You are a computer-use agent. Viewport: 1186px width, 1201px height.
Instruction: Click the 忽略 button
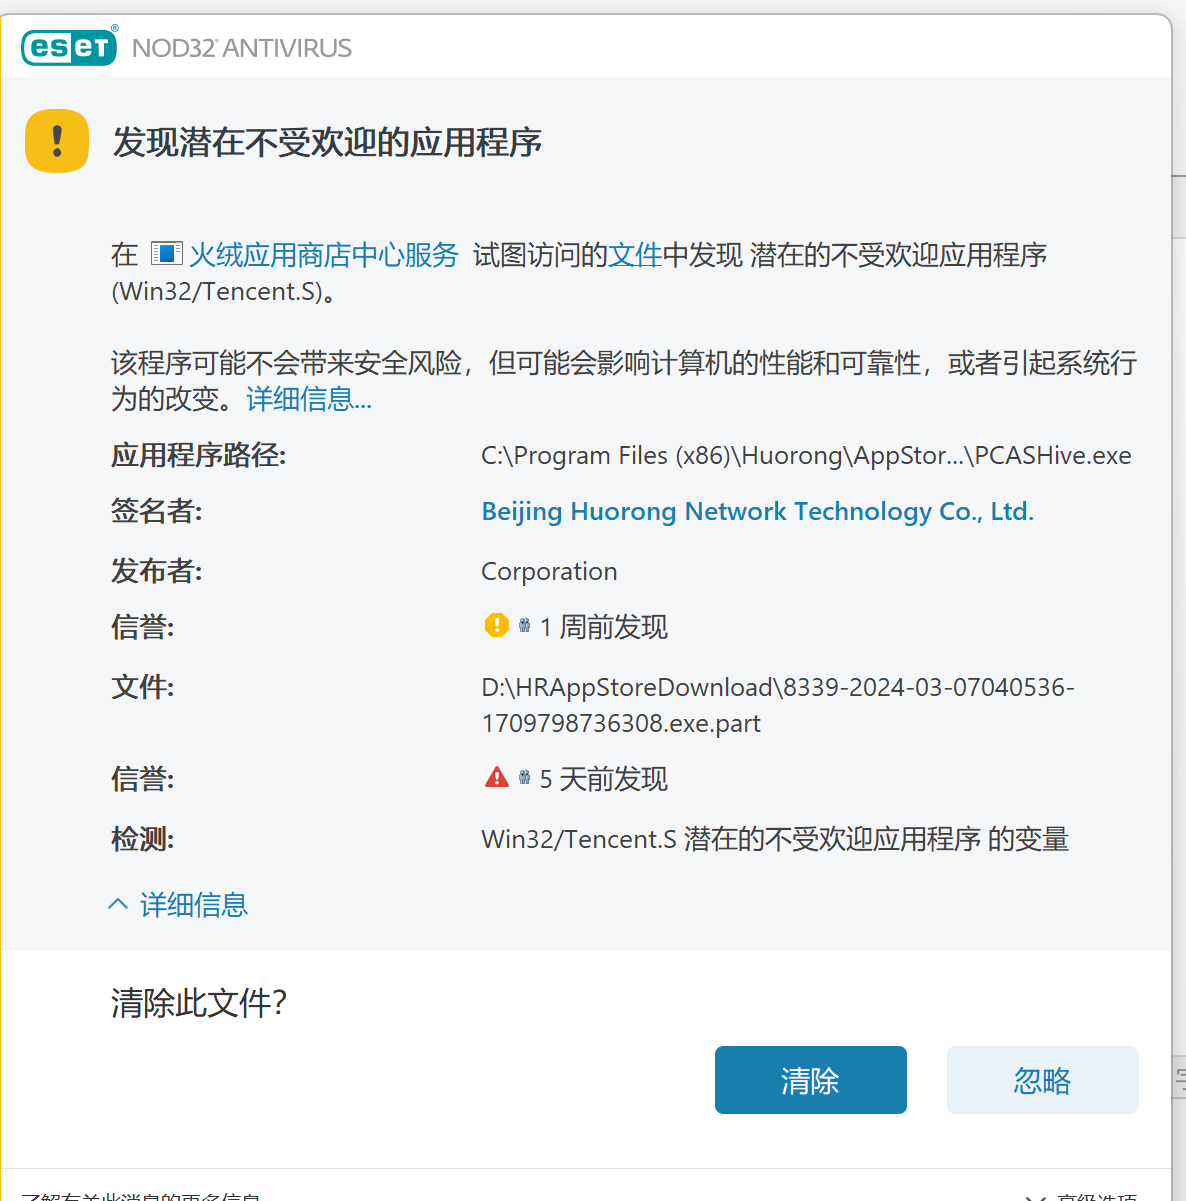click(1042, 1080)
